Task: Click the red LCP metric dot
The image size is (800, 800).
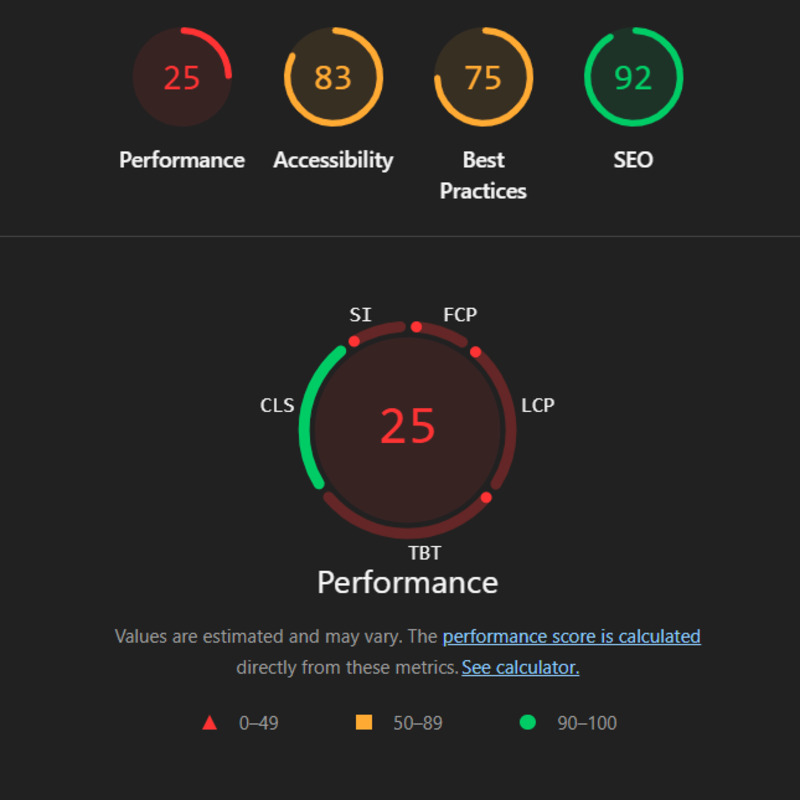Action: tap(477, 353)
